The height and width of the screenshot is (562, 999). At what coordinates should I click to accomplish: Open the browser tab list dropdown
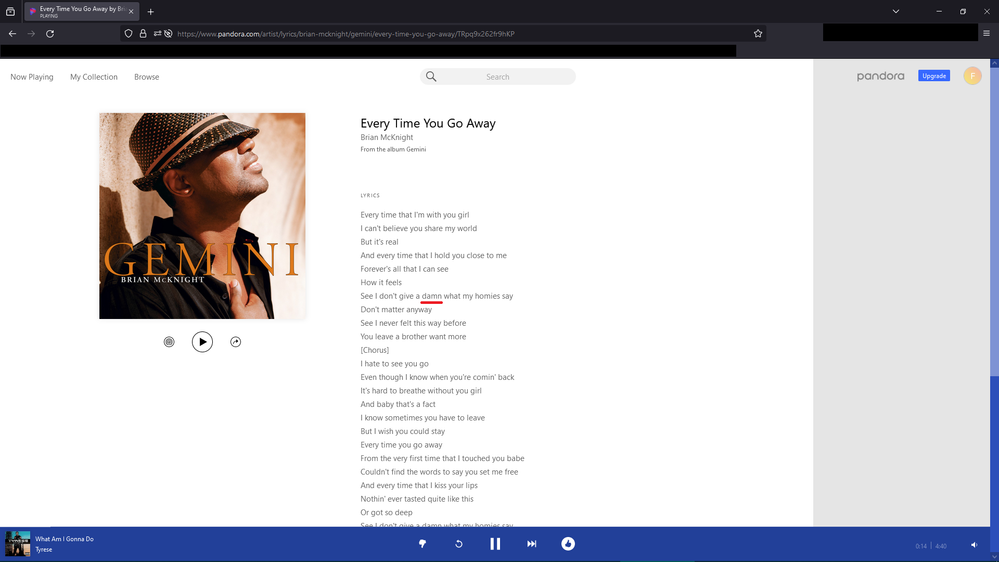click(896, 11)
